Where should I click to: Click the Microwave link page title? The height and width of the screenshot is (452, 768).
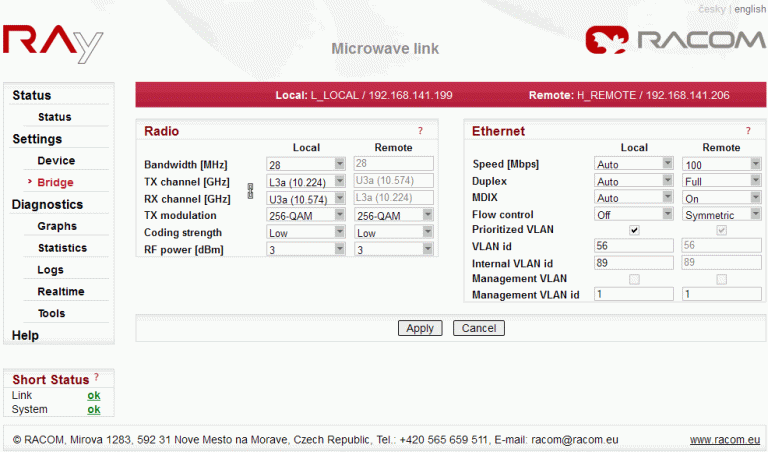[385, 48]
